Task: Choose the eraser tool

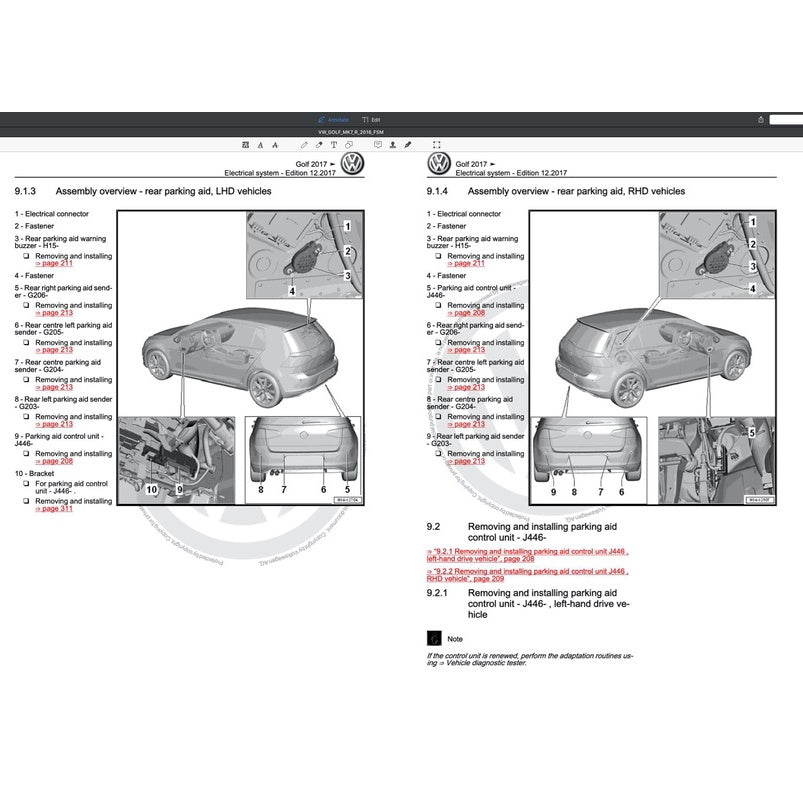Action: coord(319,144)
